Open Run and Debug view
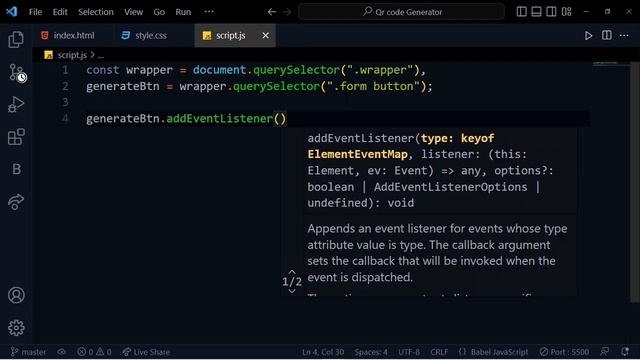The image size is (640, 360). click(x=16, y=104)
